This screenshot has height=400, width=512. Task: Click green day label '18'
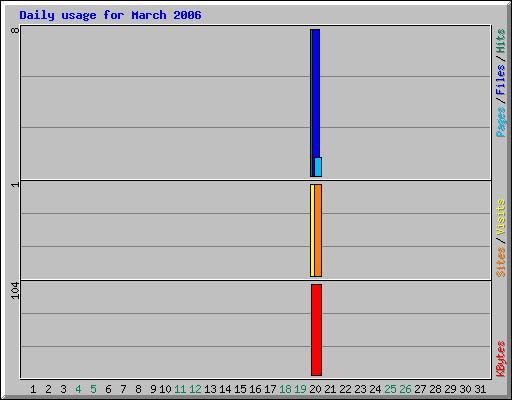(x=285, y=389)
